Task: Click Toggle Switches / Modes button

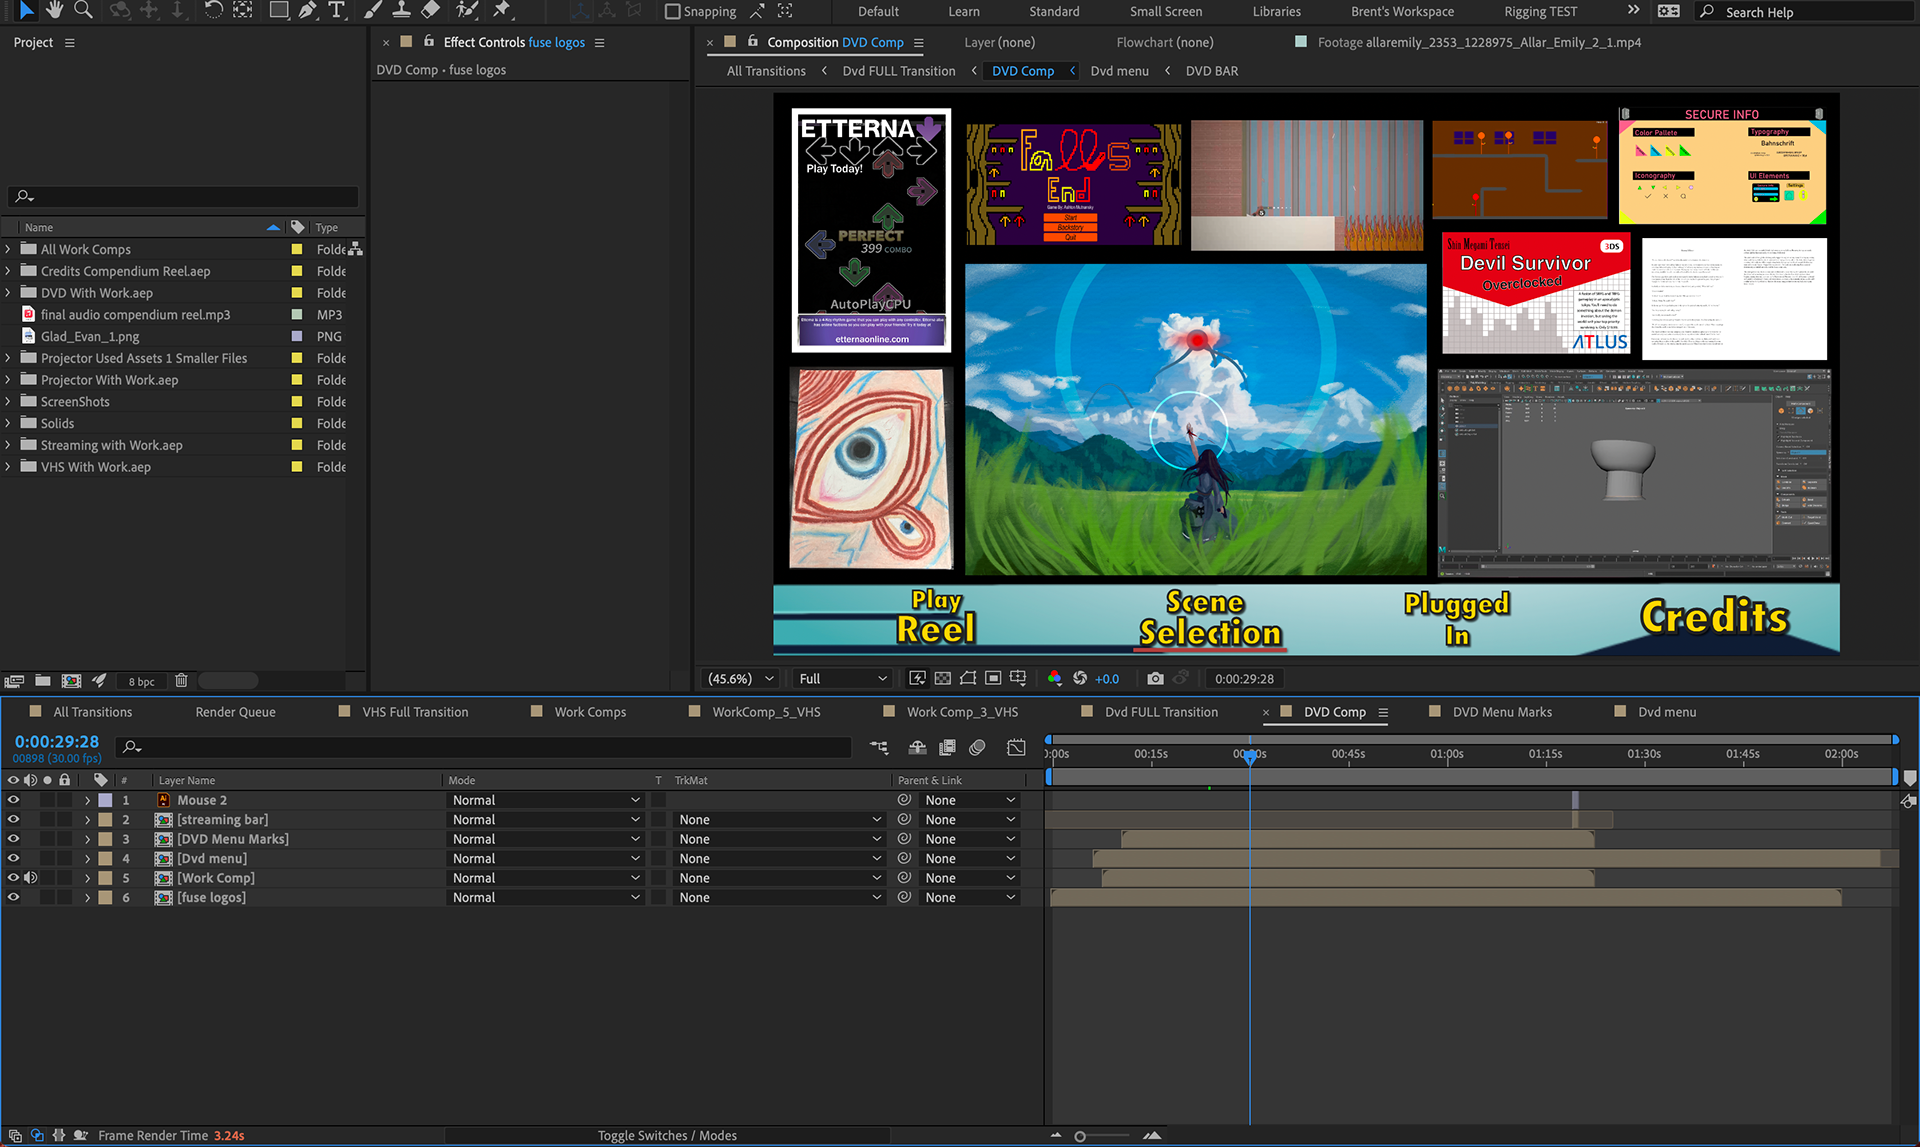Action: point(667,1135)
